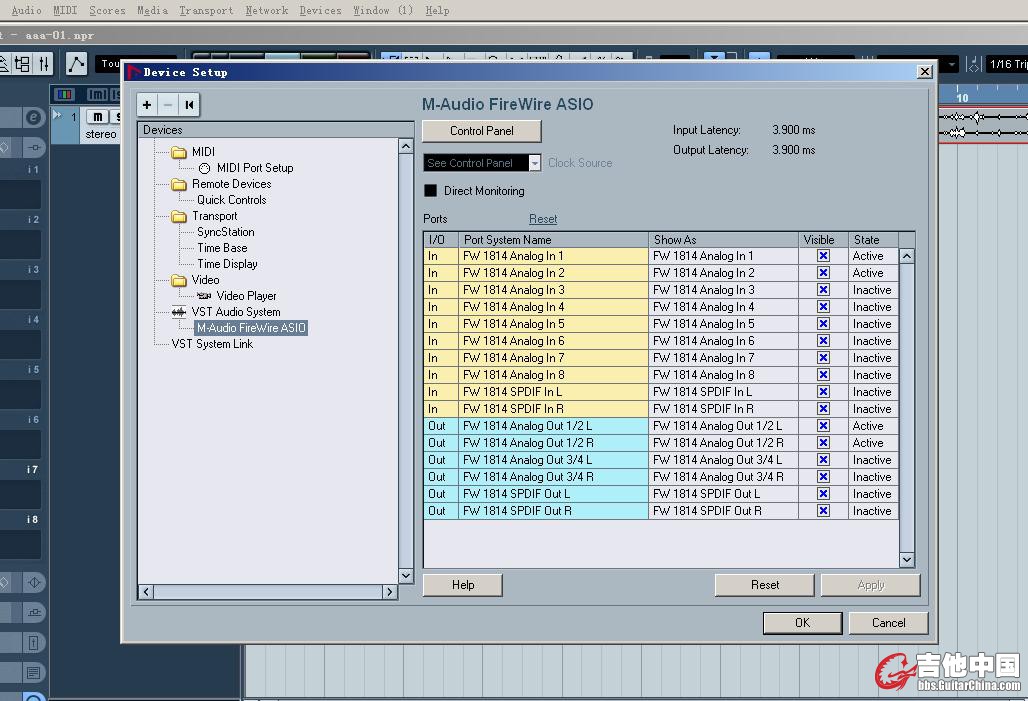The height and width of the screenshot is (701, 1028).
Task: Select Quick Controls in Devices tree
Action: coord(231,200)
